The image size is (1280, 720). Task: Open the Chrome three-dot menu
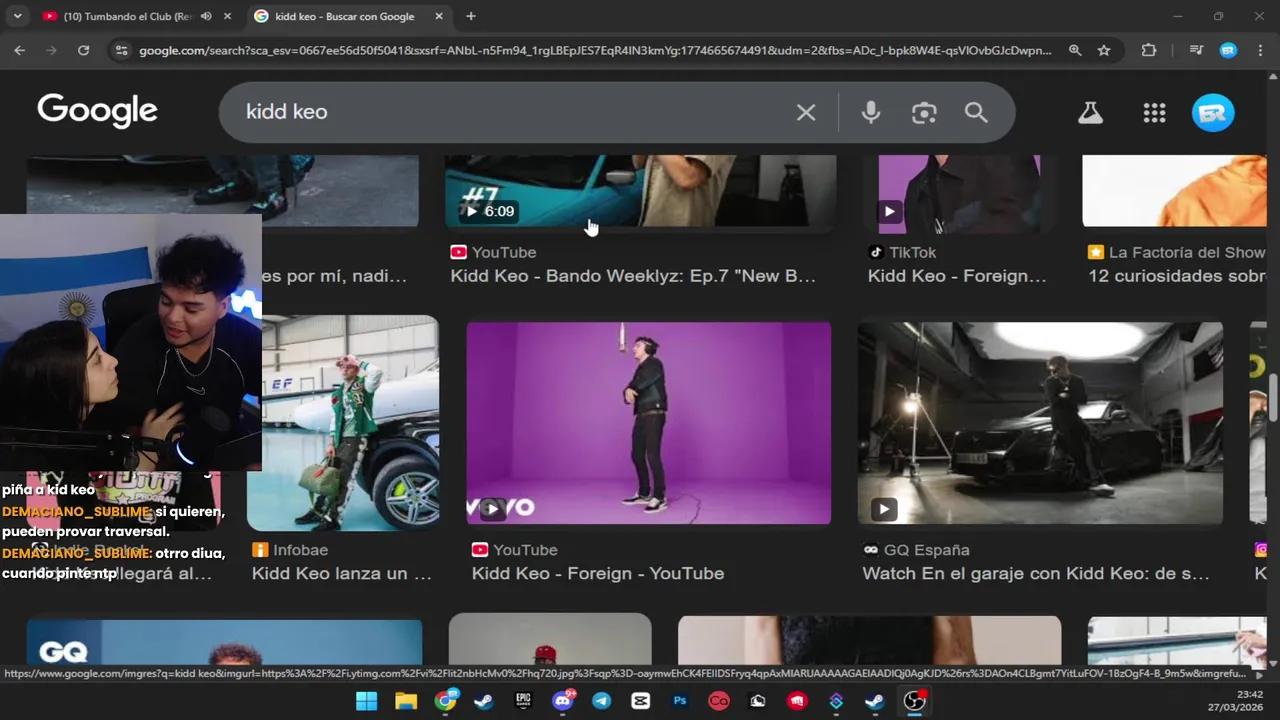(x=1260, y=50)
